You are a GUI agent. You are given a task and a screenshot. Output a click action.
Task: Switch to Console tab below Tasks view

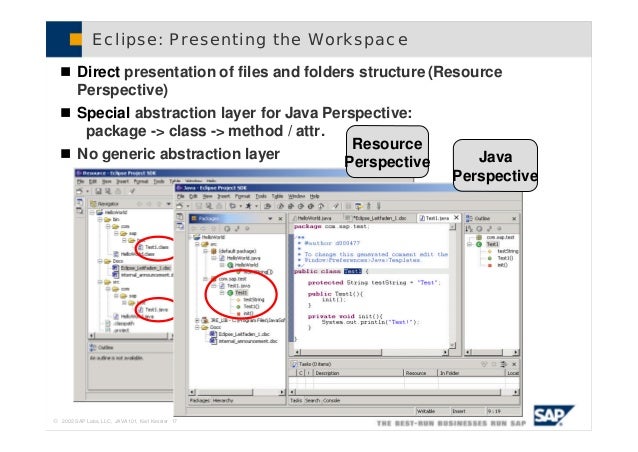click(332, 401)
